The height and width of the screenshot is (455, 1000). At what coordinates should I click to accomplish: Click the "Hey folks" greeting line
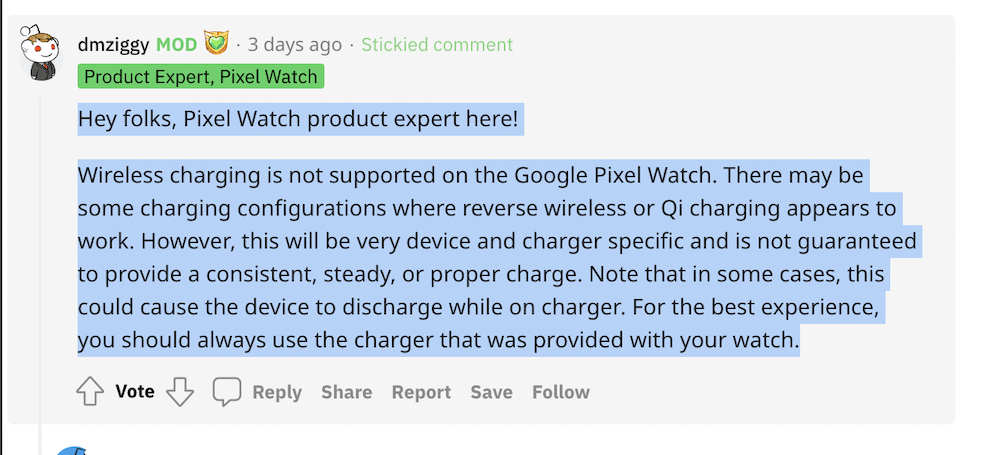(298, 121)
